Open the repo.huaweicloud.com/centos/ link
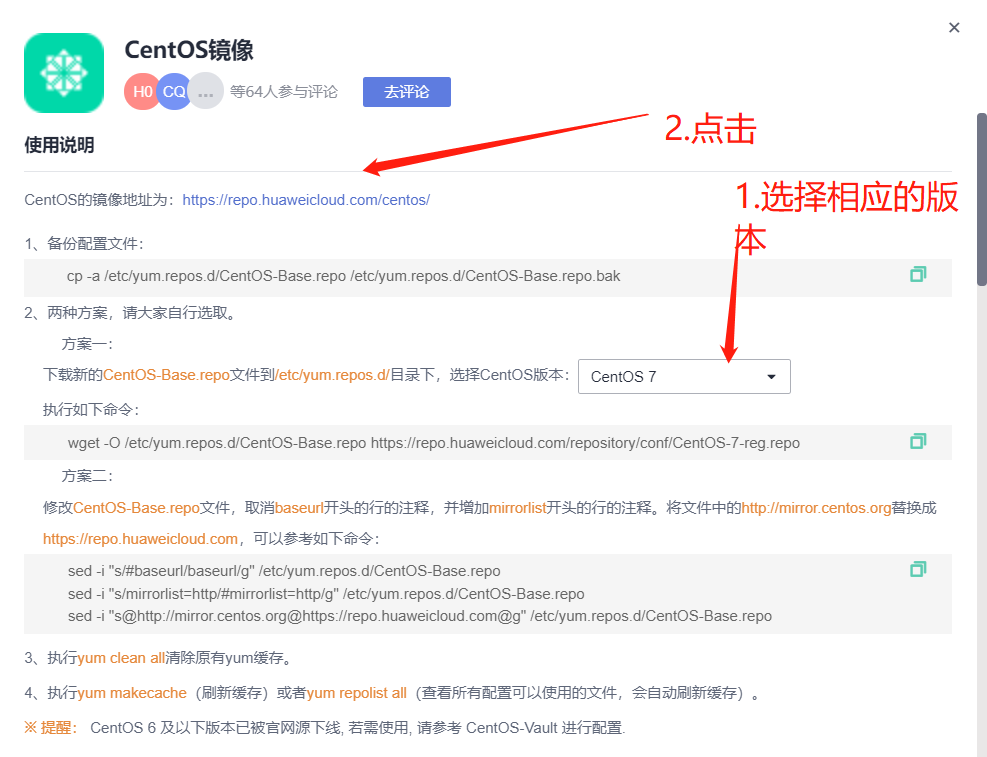This screenshot has width=987, height=757. click(x=306, y=200)
